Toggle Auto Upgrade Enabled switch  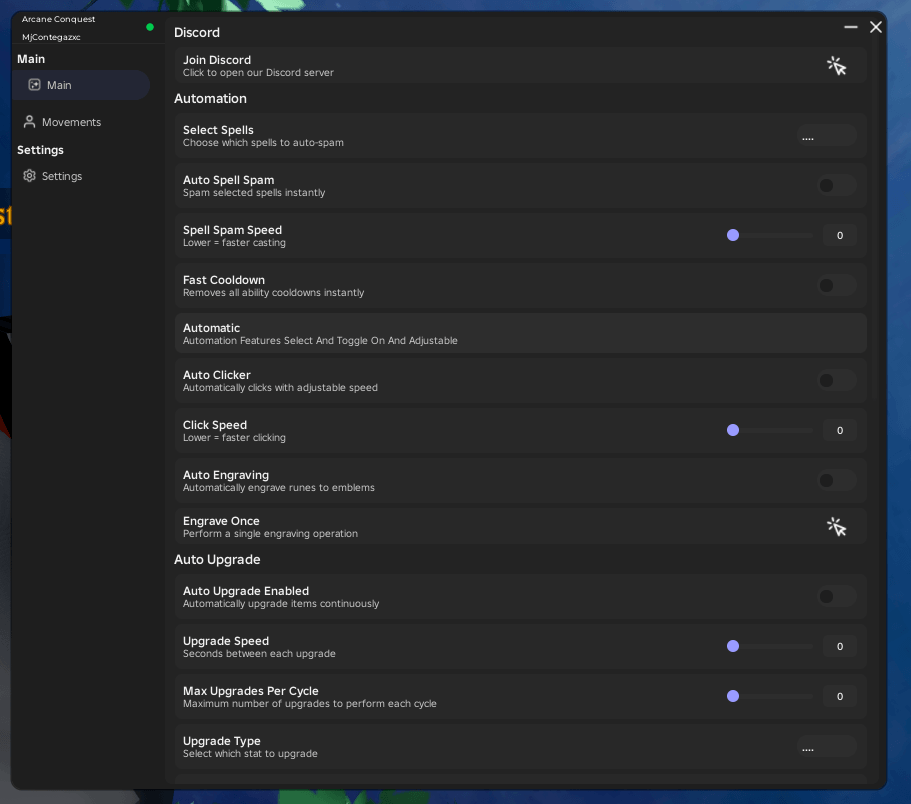click(836, 596)
